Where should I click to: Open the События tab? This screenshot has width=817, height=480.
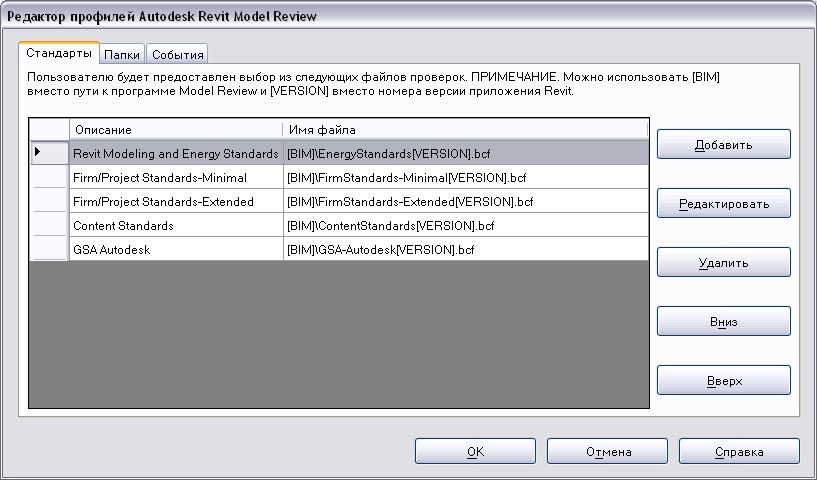[x=178, y=54]
